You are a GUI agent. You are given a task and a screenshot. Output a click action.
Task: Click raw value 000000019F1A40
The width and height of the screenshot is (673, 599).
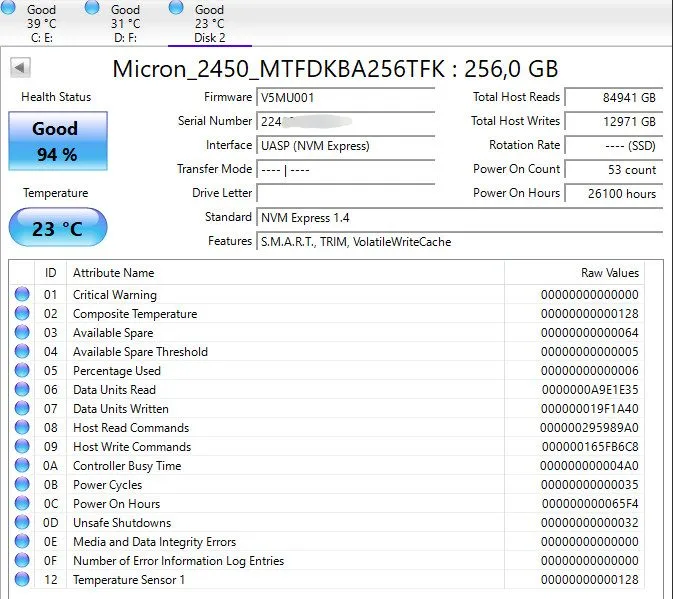(x=589, y=408)
